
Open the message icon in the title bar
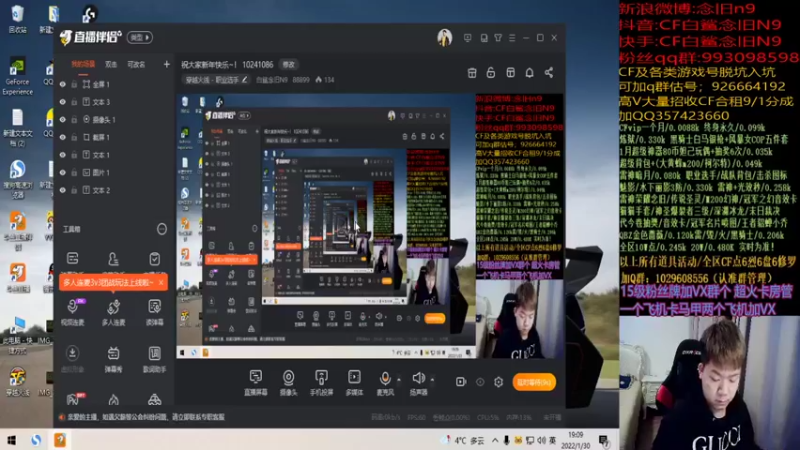pyautogui.click(x=467, y=38)
